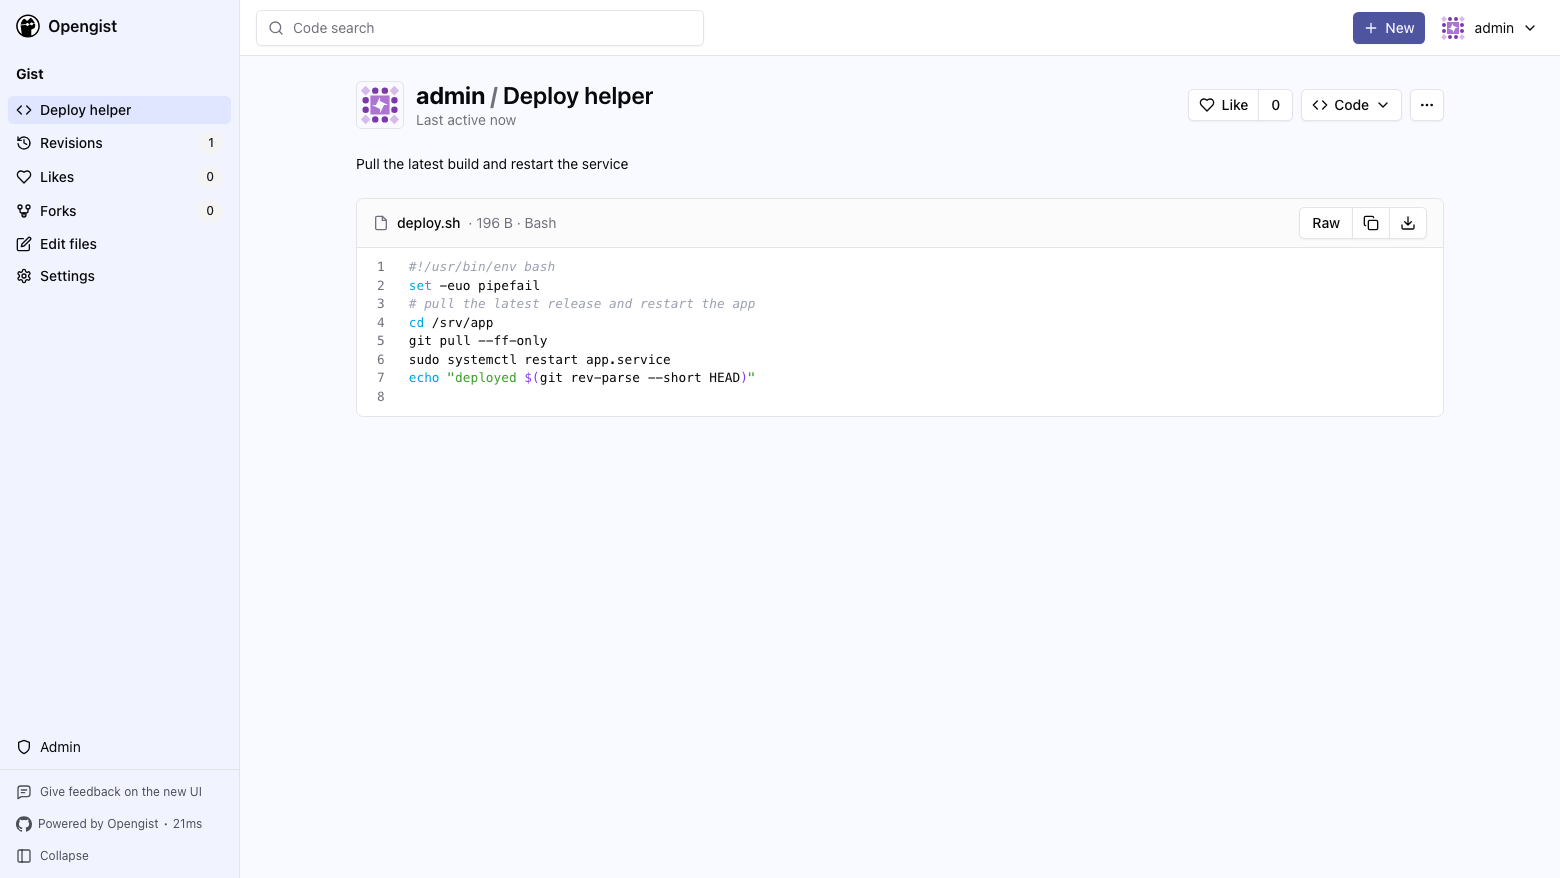The image size is (1560, 878).
Task: Click line number 6
Action: [x=380, y=360]
